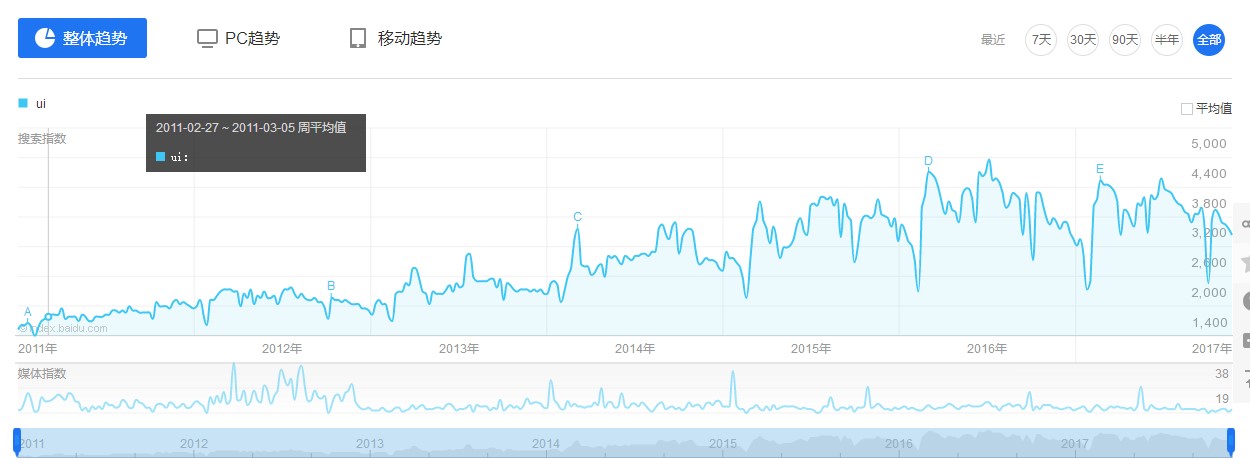The width and height of the screenshot is (1250, 471).
Task: Show the last 半年 of data
Action: pos(1167,40)
